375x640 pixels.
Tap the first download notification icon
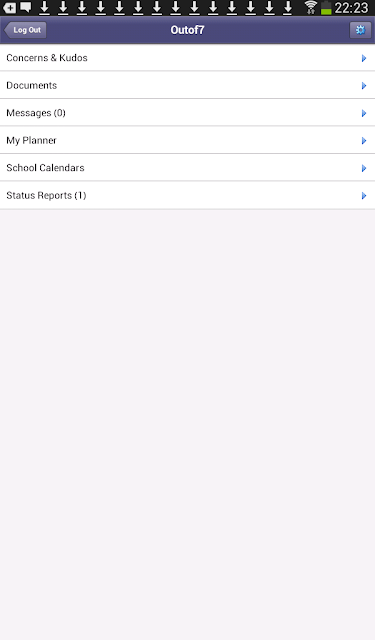(x=44, y=7)
